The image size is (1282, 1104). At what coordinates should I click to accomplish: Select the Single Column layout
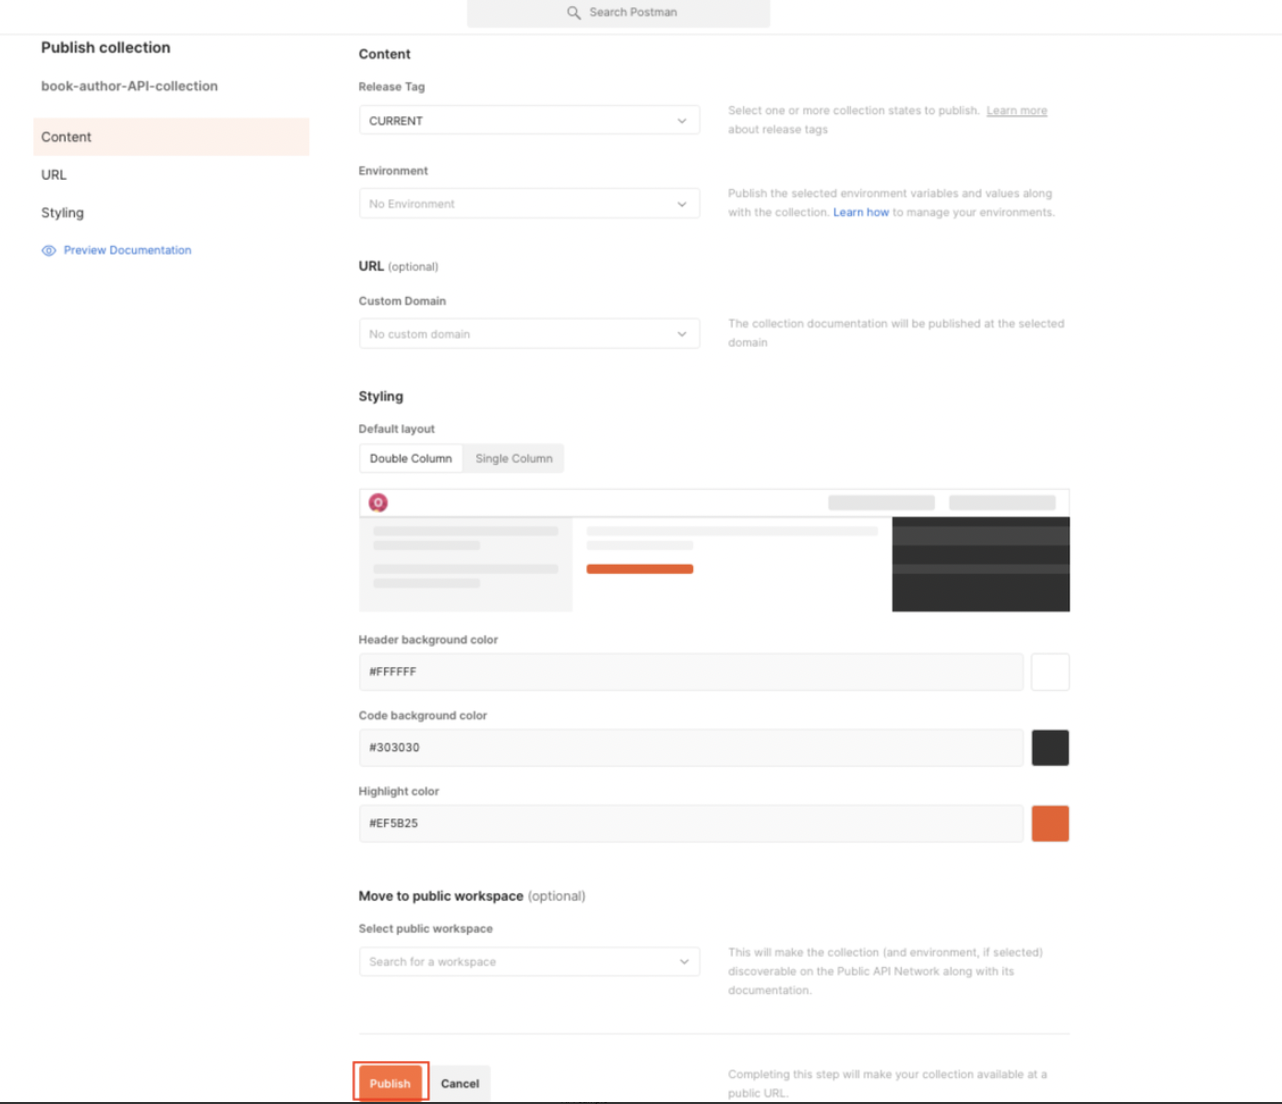514,459
